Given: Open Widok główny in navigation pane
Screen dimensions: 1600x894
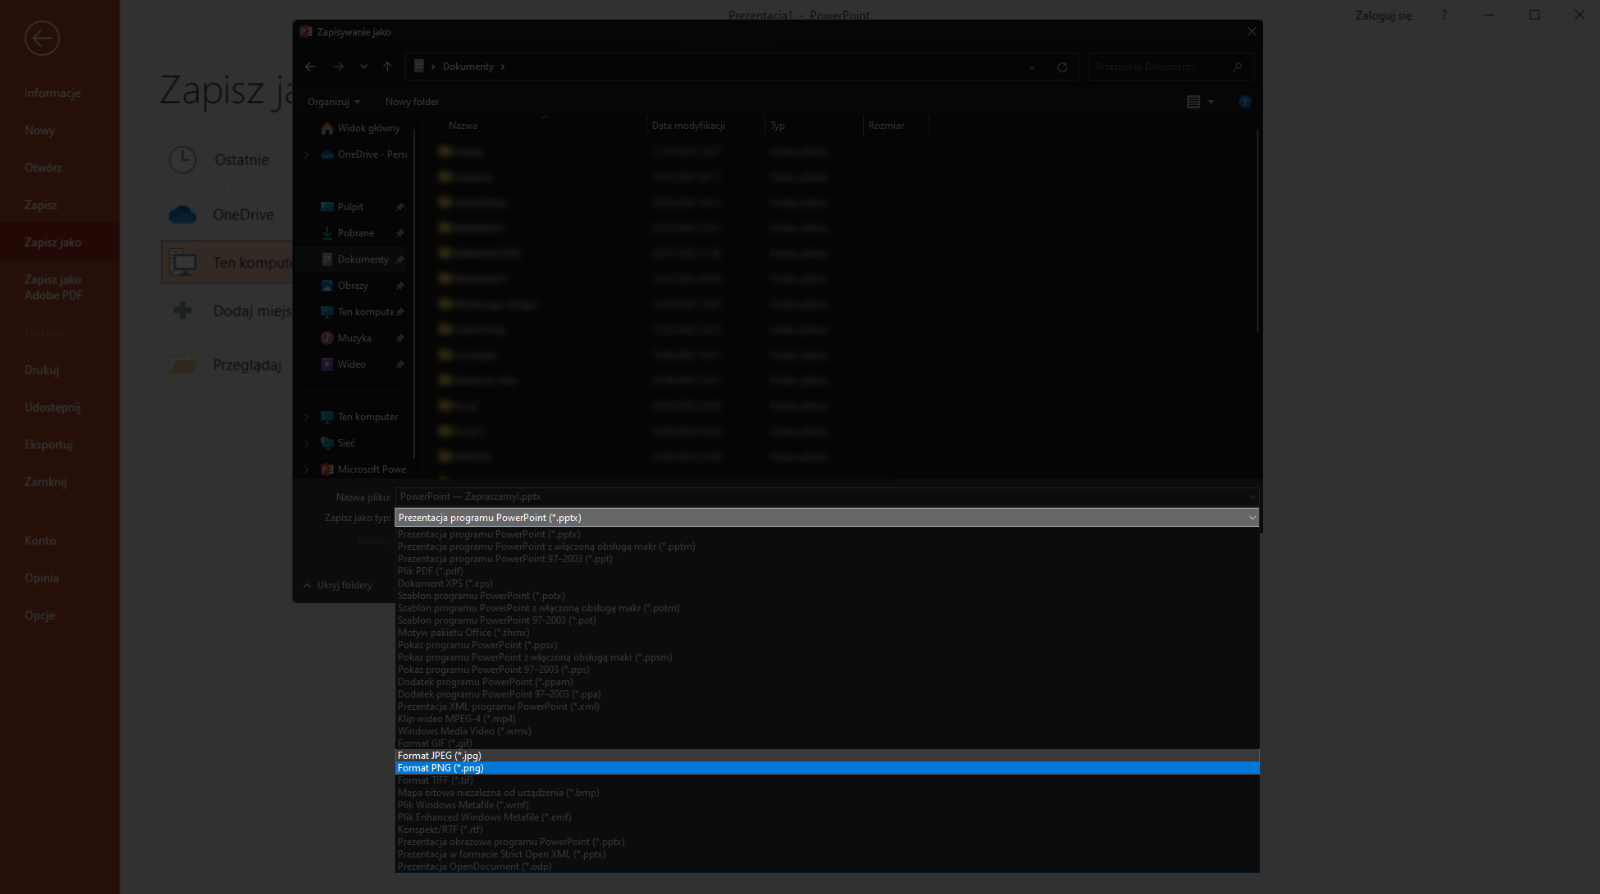Looking at the screenshot, I should (361, 128).
